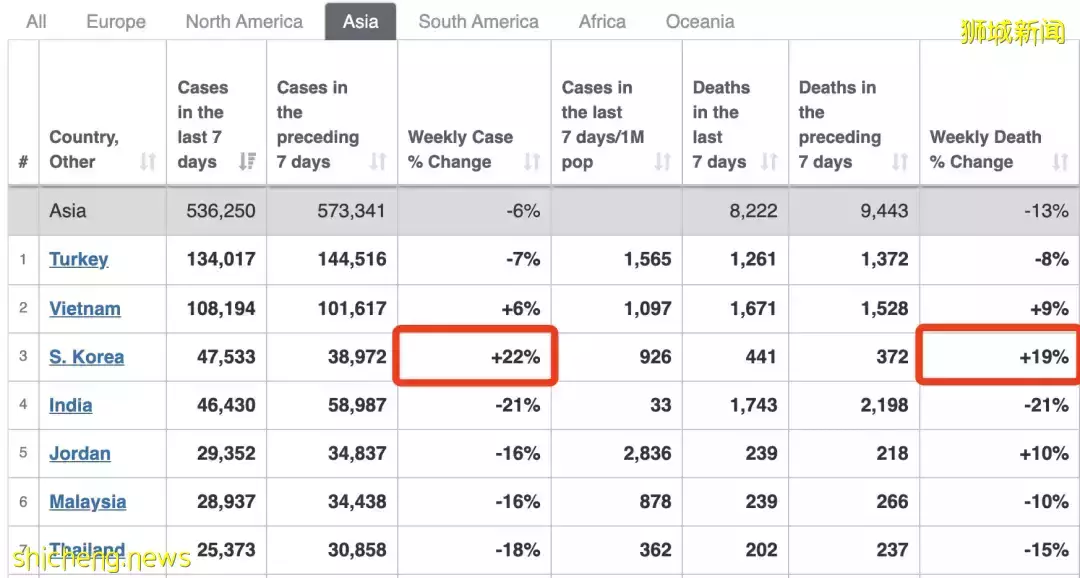Switch to the Europe tab
Viewport: 1080px width, 578px height.
point(116,21)
